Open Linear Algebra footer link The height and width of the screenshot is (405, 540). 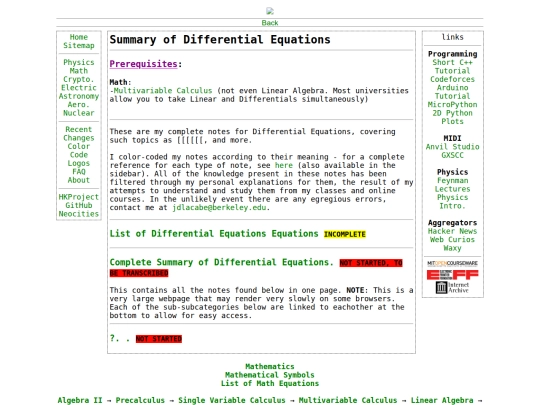[442, 400]
